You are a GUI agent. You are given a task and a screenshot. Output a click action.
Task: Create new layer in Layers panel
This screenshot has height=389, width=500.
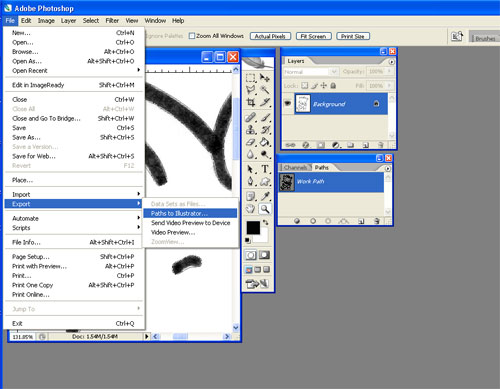point(366,145)
